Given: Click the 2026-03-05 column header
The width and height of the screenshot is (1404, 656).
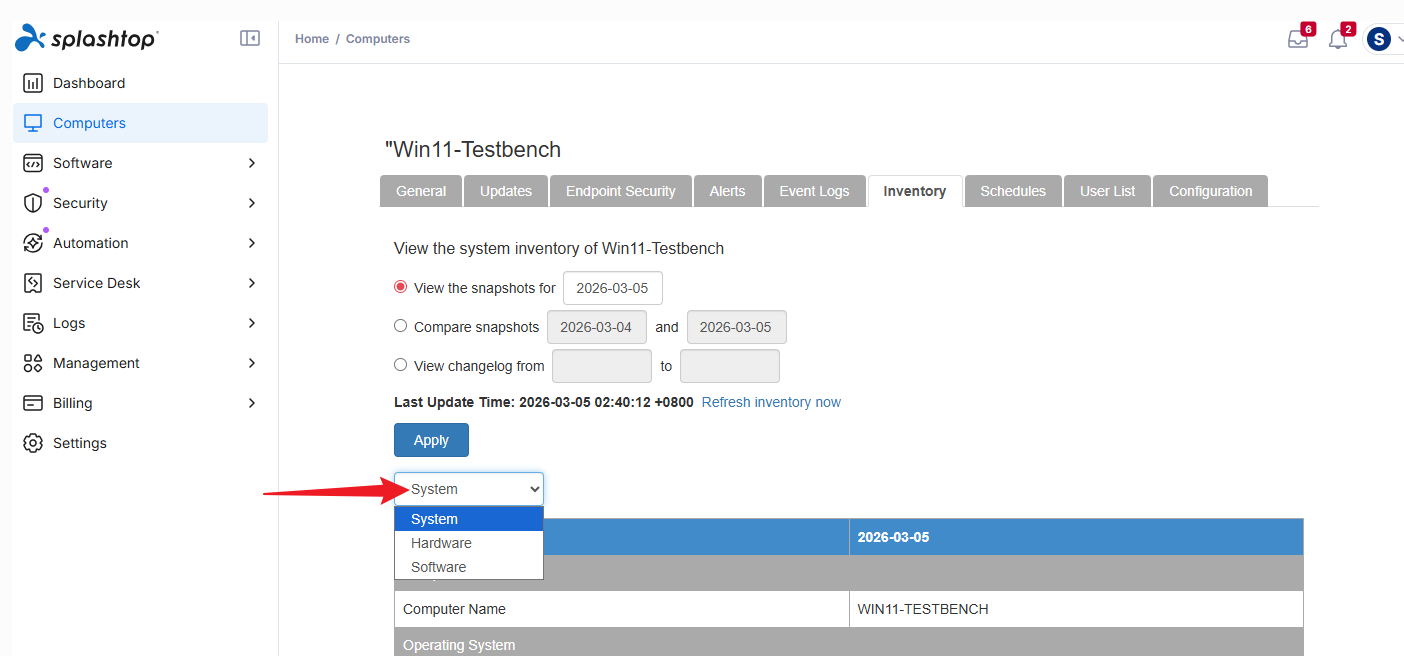Looking at the screenshot, I should click(1076, 537).
